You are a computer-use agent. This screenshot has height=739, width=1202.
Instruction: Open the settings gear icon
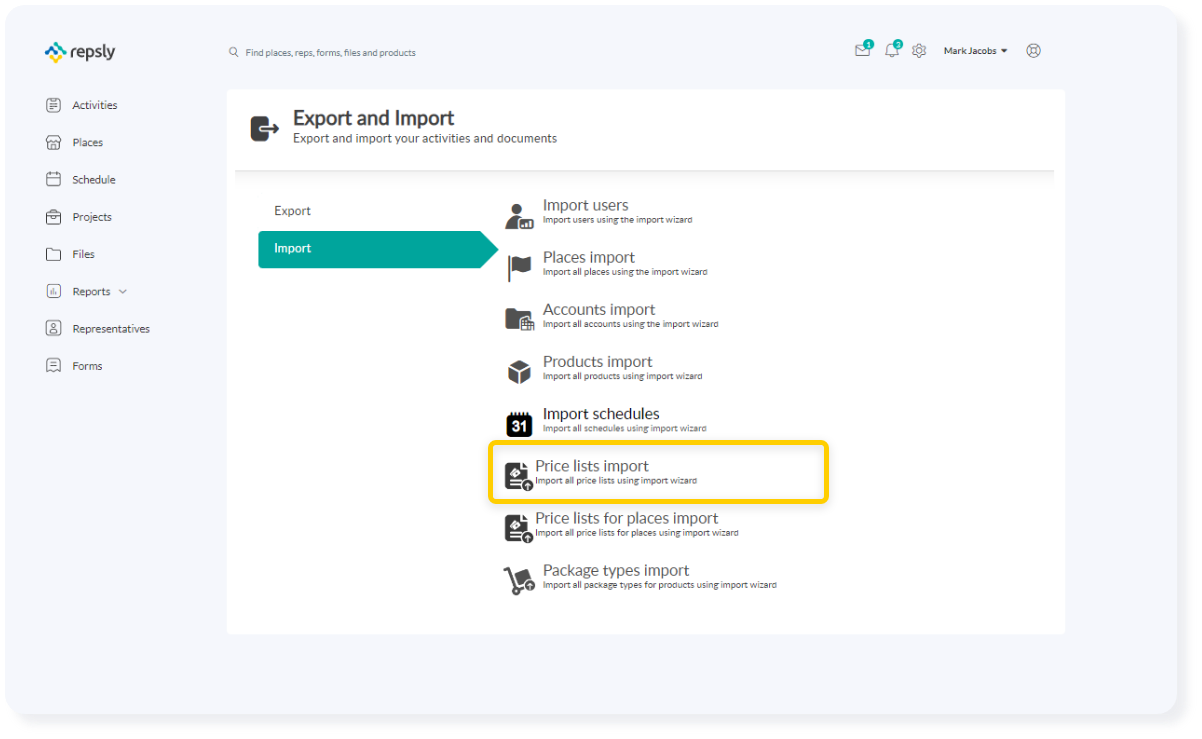click(919, 51)
